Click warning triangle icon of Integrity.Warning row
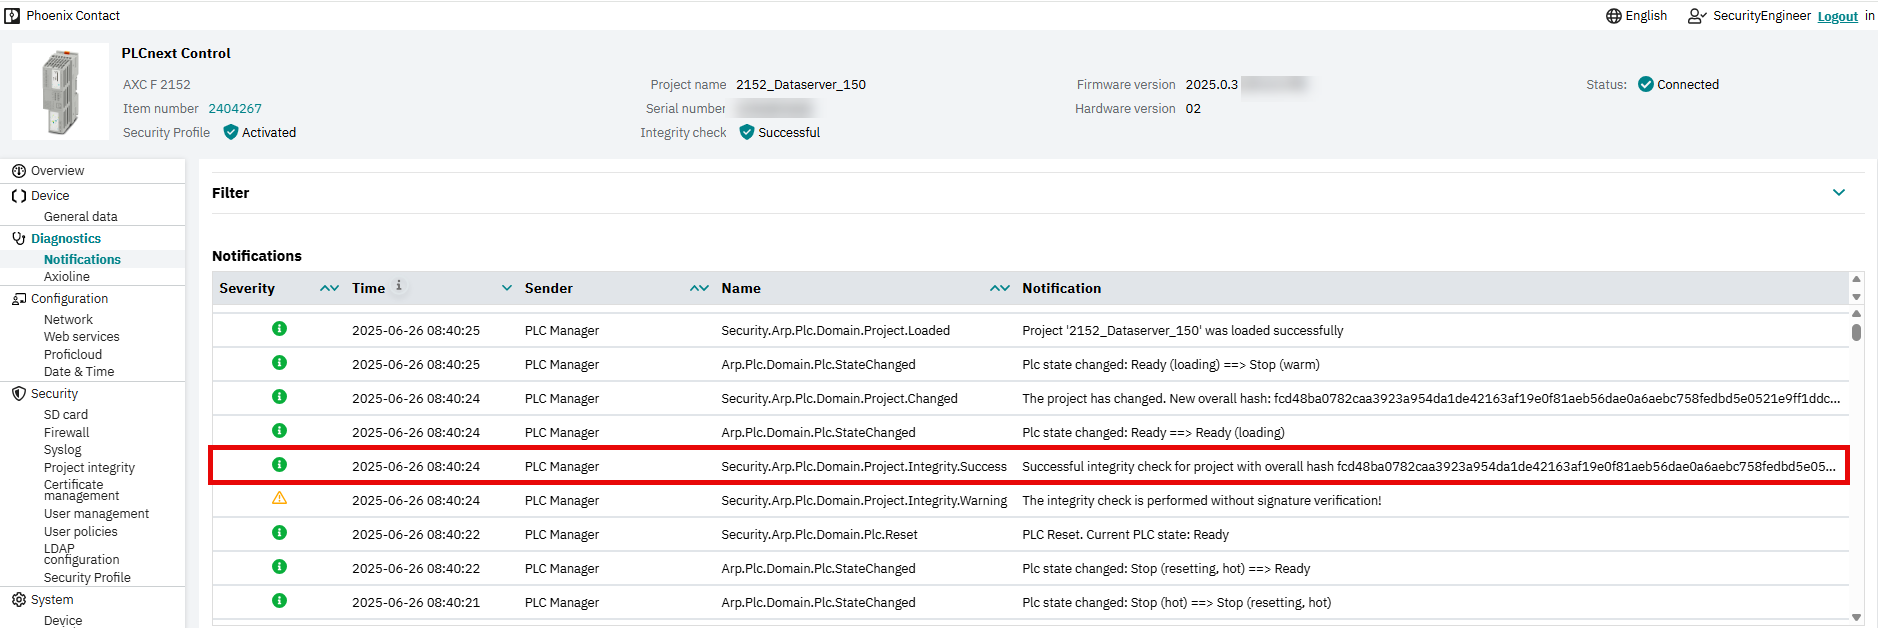The width and height of the screenshot is (1878, 628). [x=280, y=498]
